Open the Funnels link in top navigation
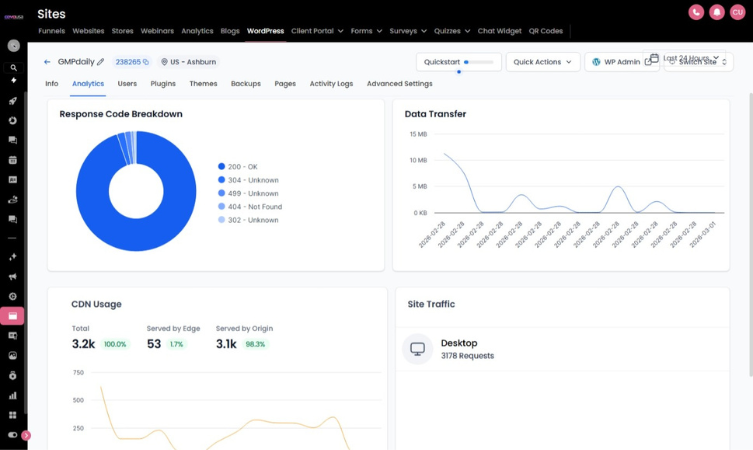753x450 pixels. click(x=51, y=31)
